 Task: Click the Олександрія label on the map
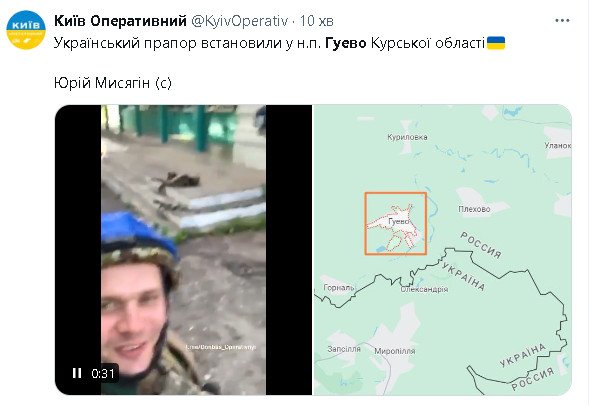(x=424, y=289)
